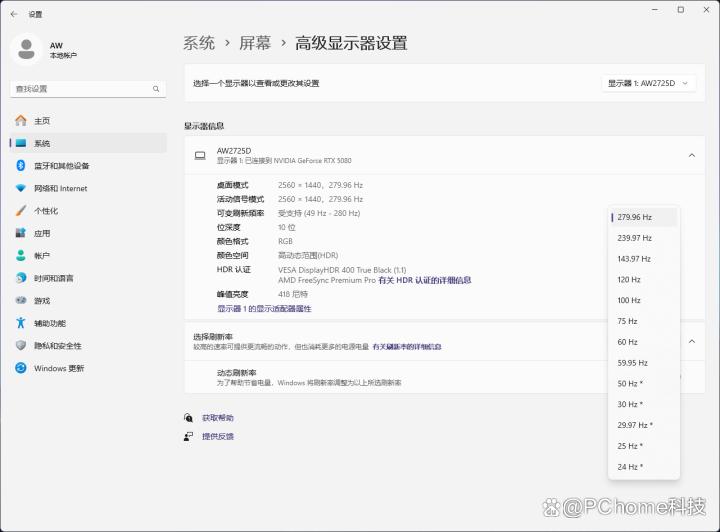Open the 显示器 1: AW2725D dropdown
The height and width of the screenshot is (532, 720).
650,83
